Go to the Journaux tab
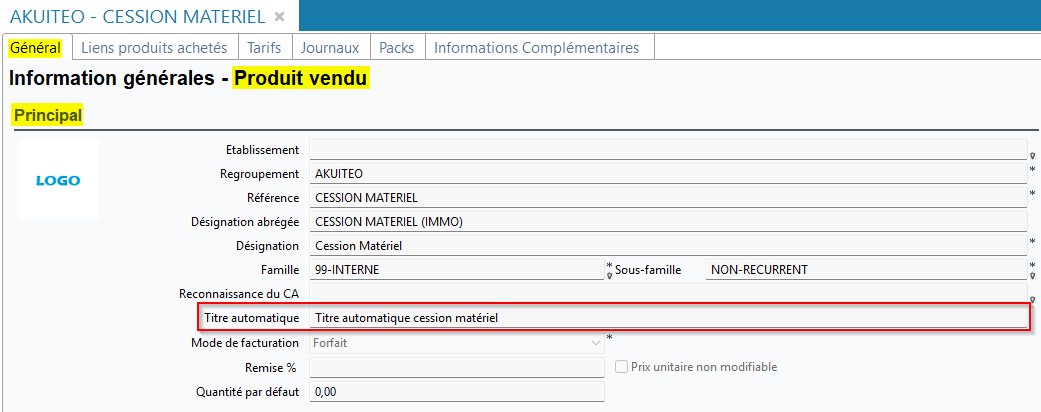This screenshot has height=412, width=1041. (330, 48)
